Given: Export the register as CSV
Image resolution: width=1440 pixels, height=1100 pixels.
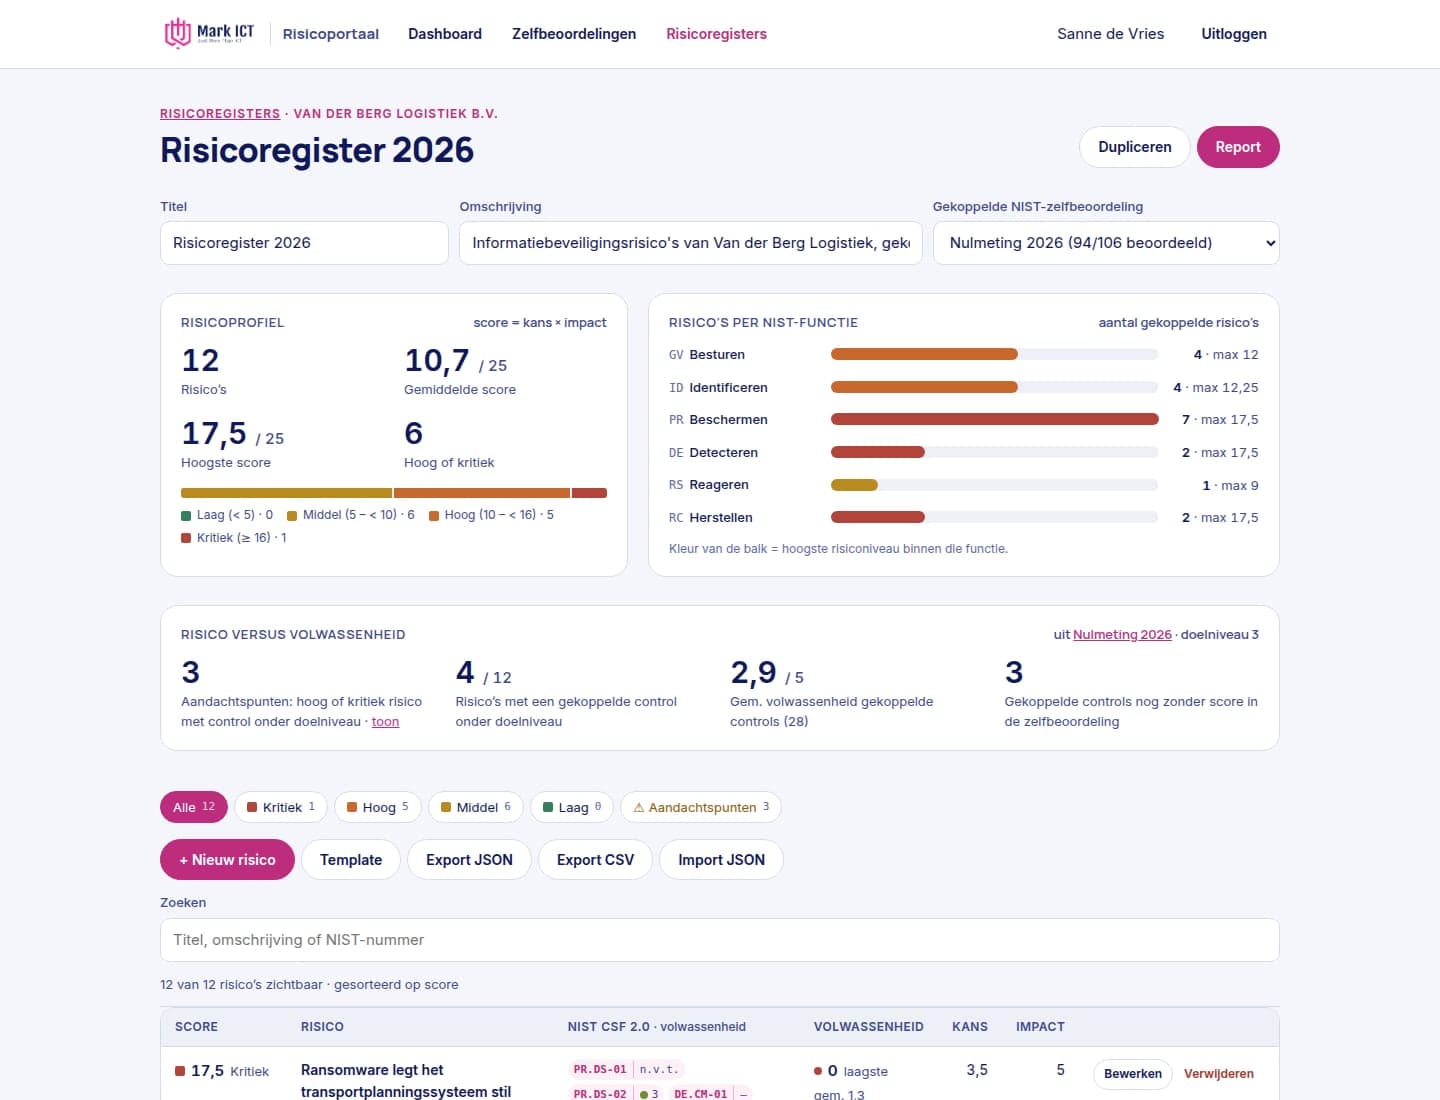Looking at the screenshot, I should click(595, 860).
